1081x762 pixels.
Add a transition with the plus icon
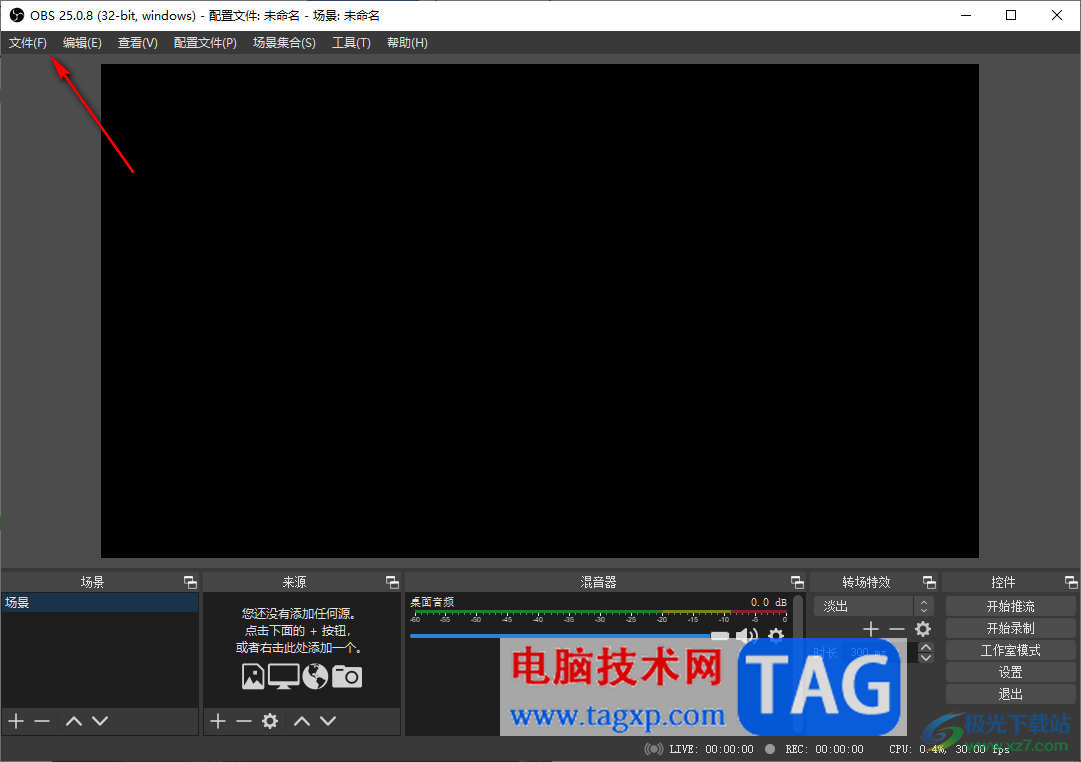tap(871, 629)
